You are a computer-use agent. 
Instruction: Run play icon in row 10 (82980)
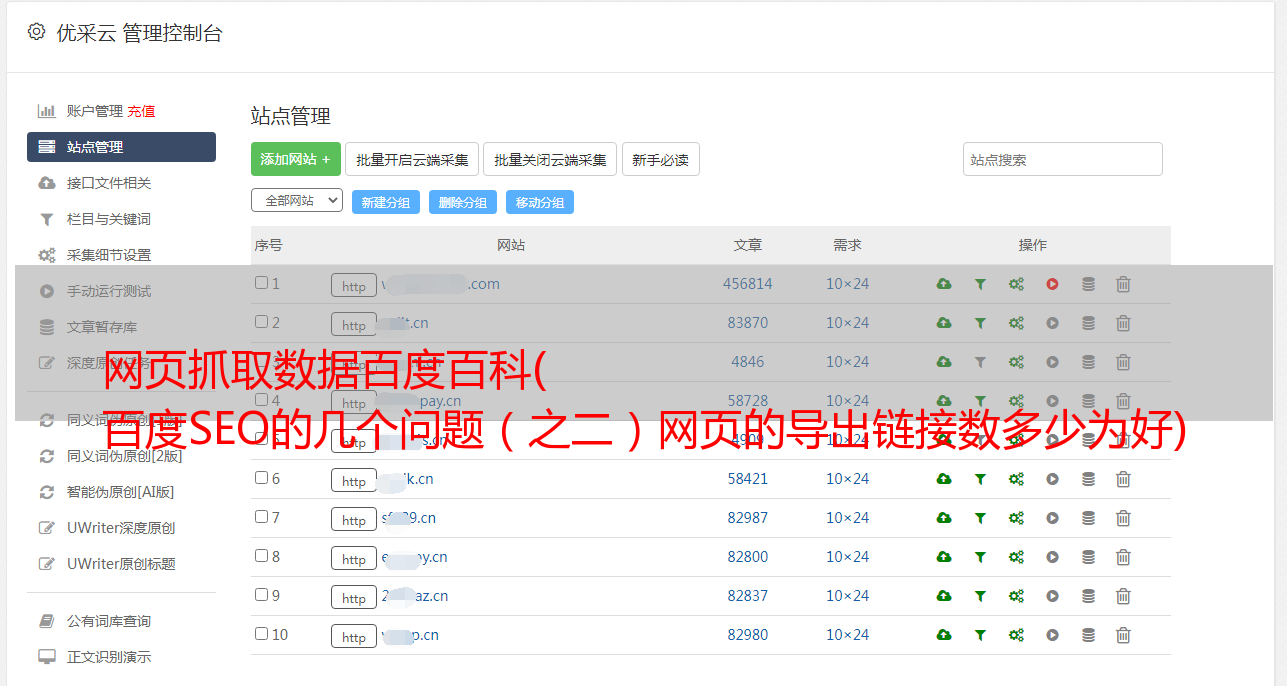click(1052, 635)
